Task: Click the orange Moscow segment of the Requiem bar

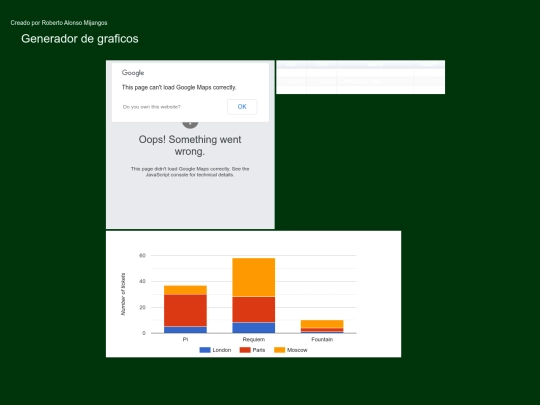Action: (254, 277)
